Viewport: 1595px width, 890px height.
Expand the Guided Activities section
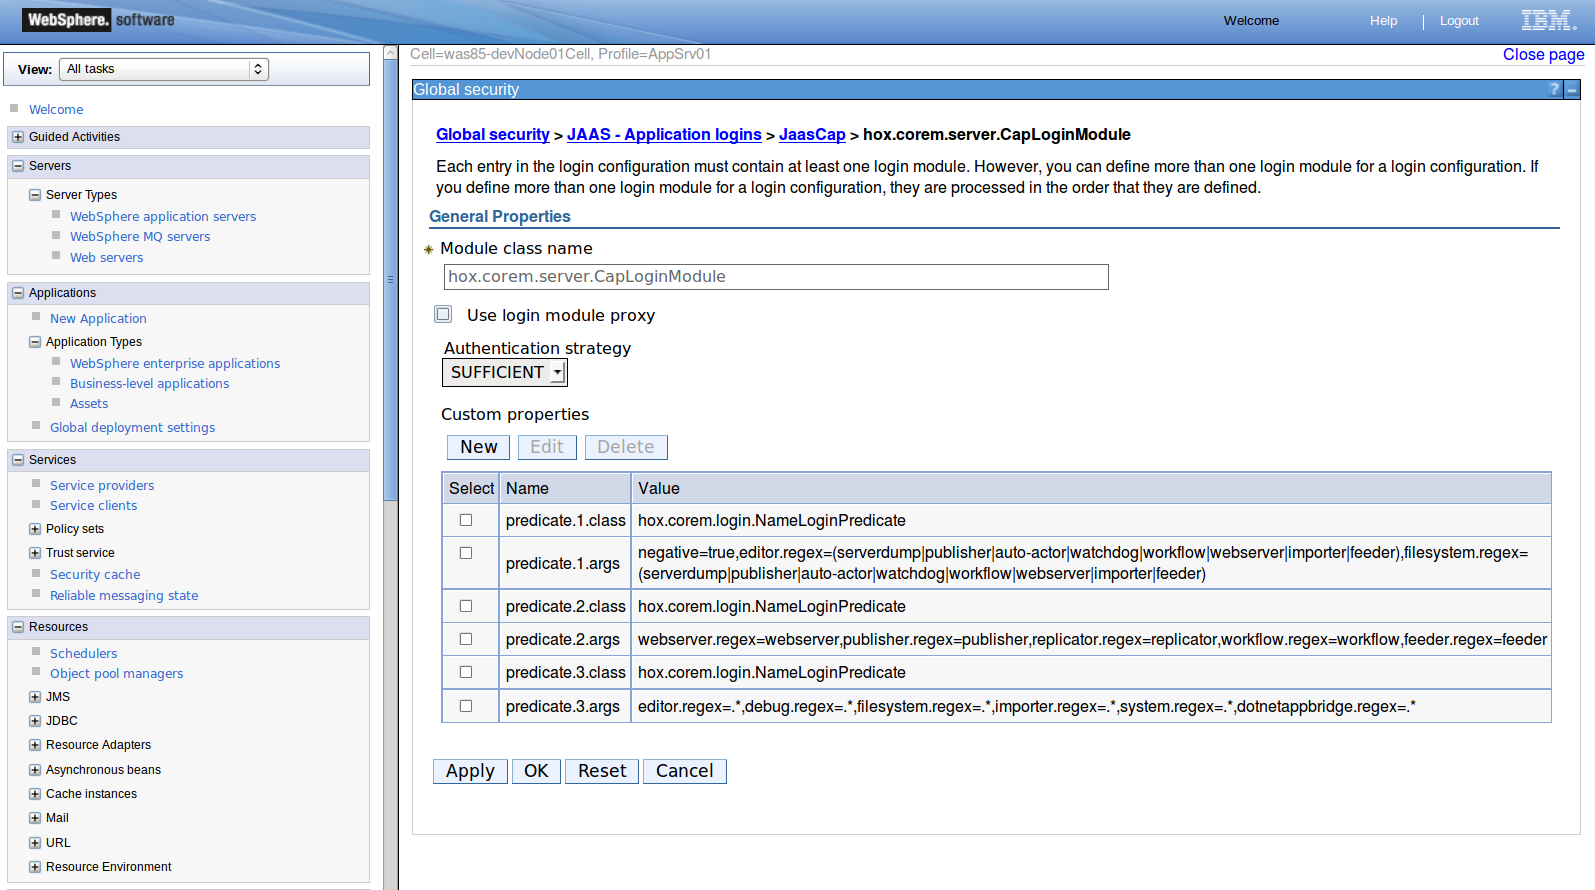point(18,137)
